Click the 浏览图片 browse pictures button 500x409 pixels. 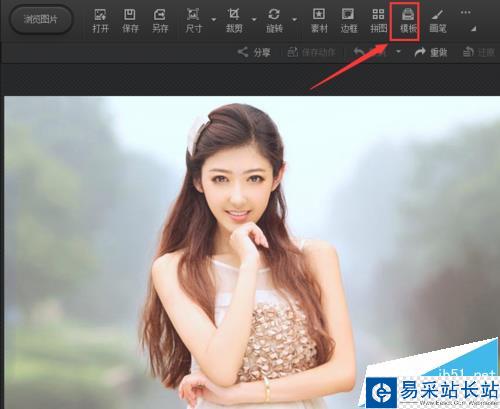pyautogui.click(x=41, y=19)
